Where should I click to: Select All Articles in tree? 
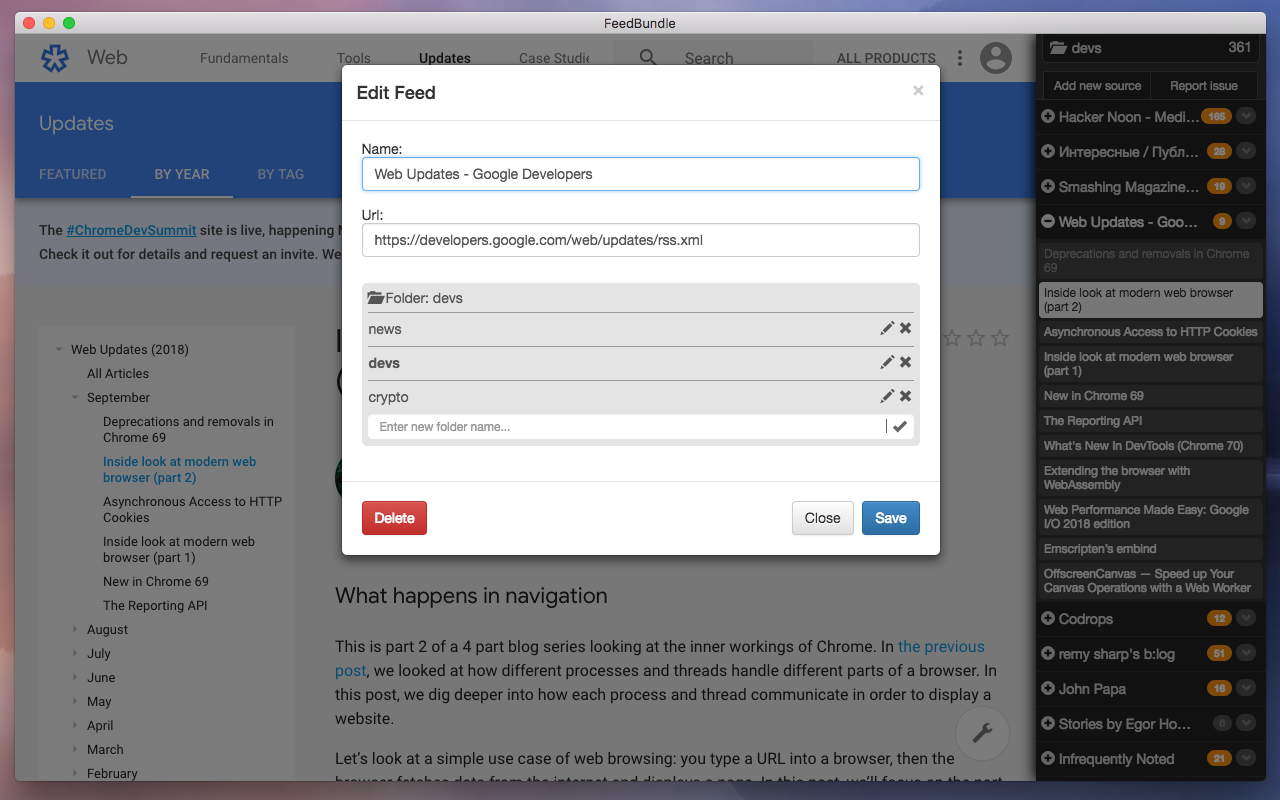(118, 374)
